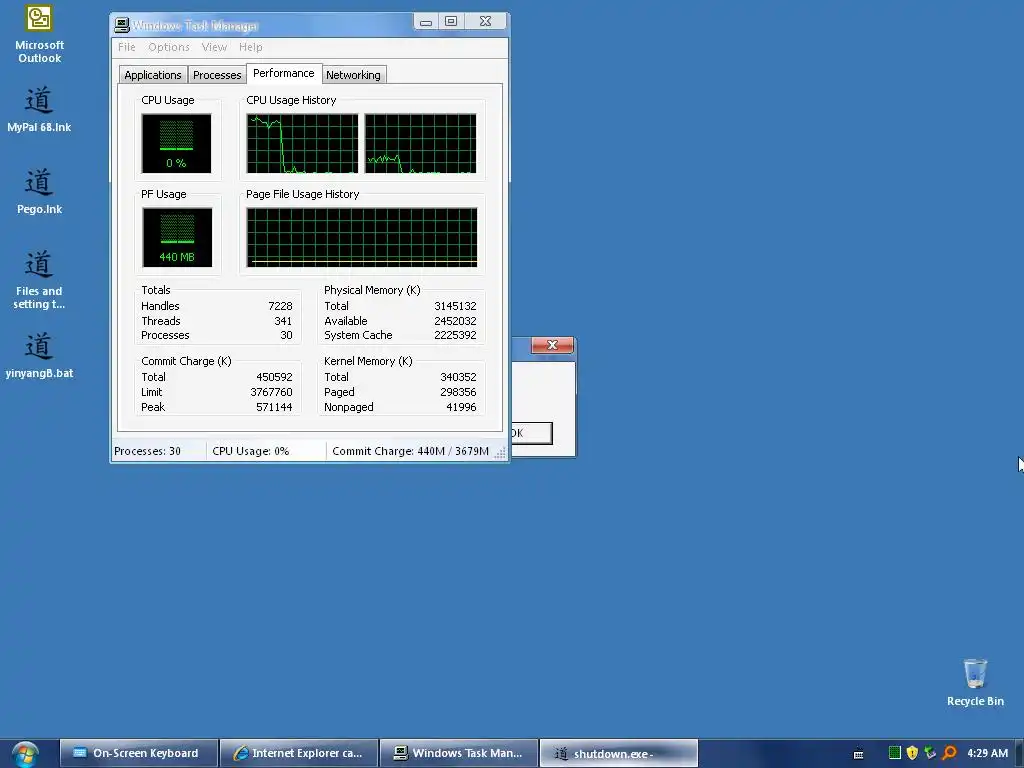Click shutdown.exe taskbar button

[618, 753]
